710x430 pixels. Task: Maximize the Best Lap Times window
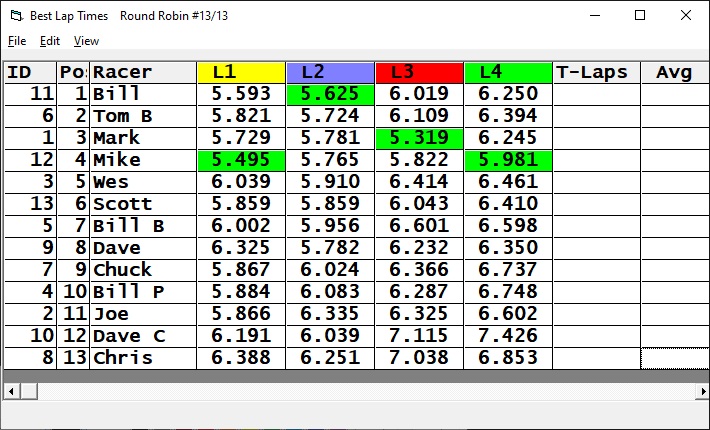tap(640, 16)
